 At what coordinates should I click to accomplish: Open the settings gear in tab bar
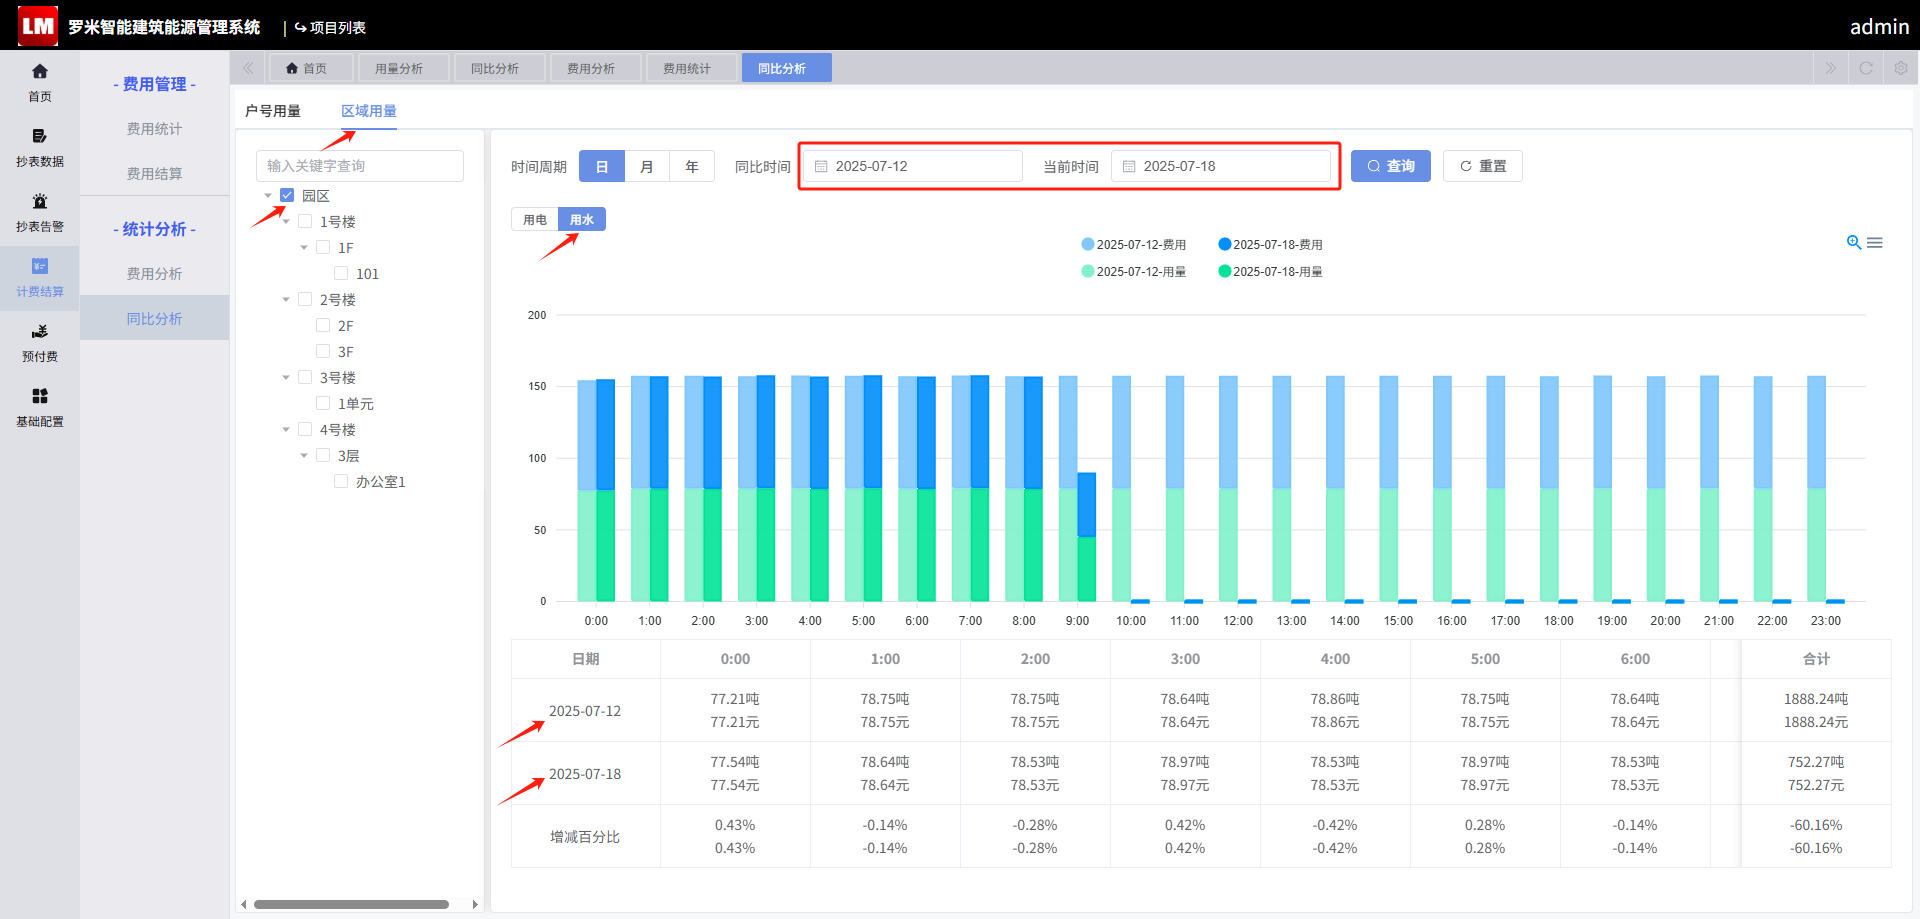coord(1901,68)
